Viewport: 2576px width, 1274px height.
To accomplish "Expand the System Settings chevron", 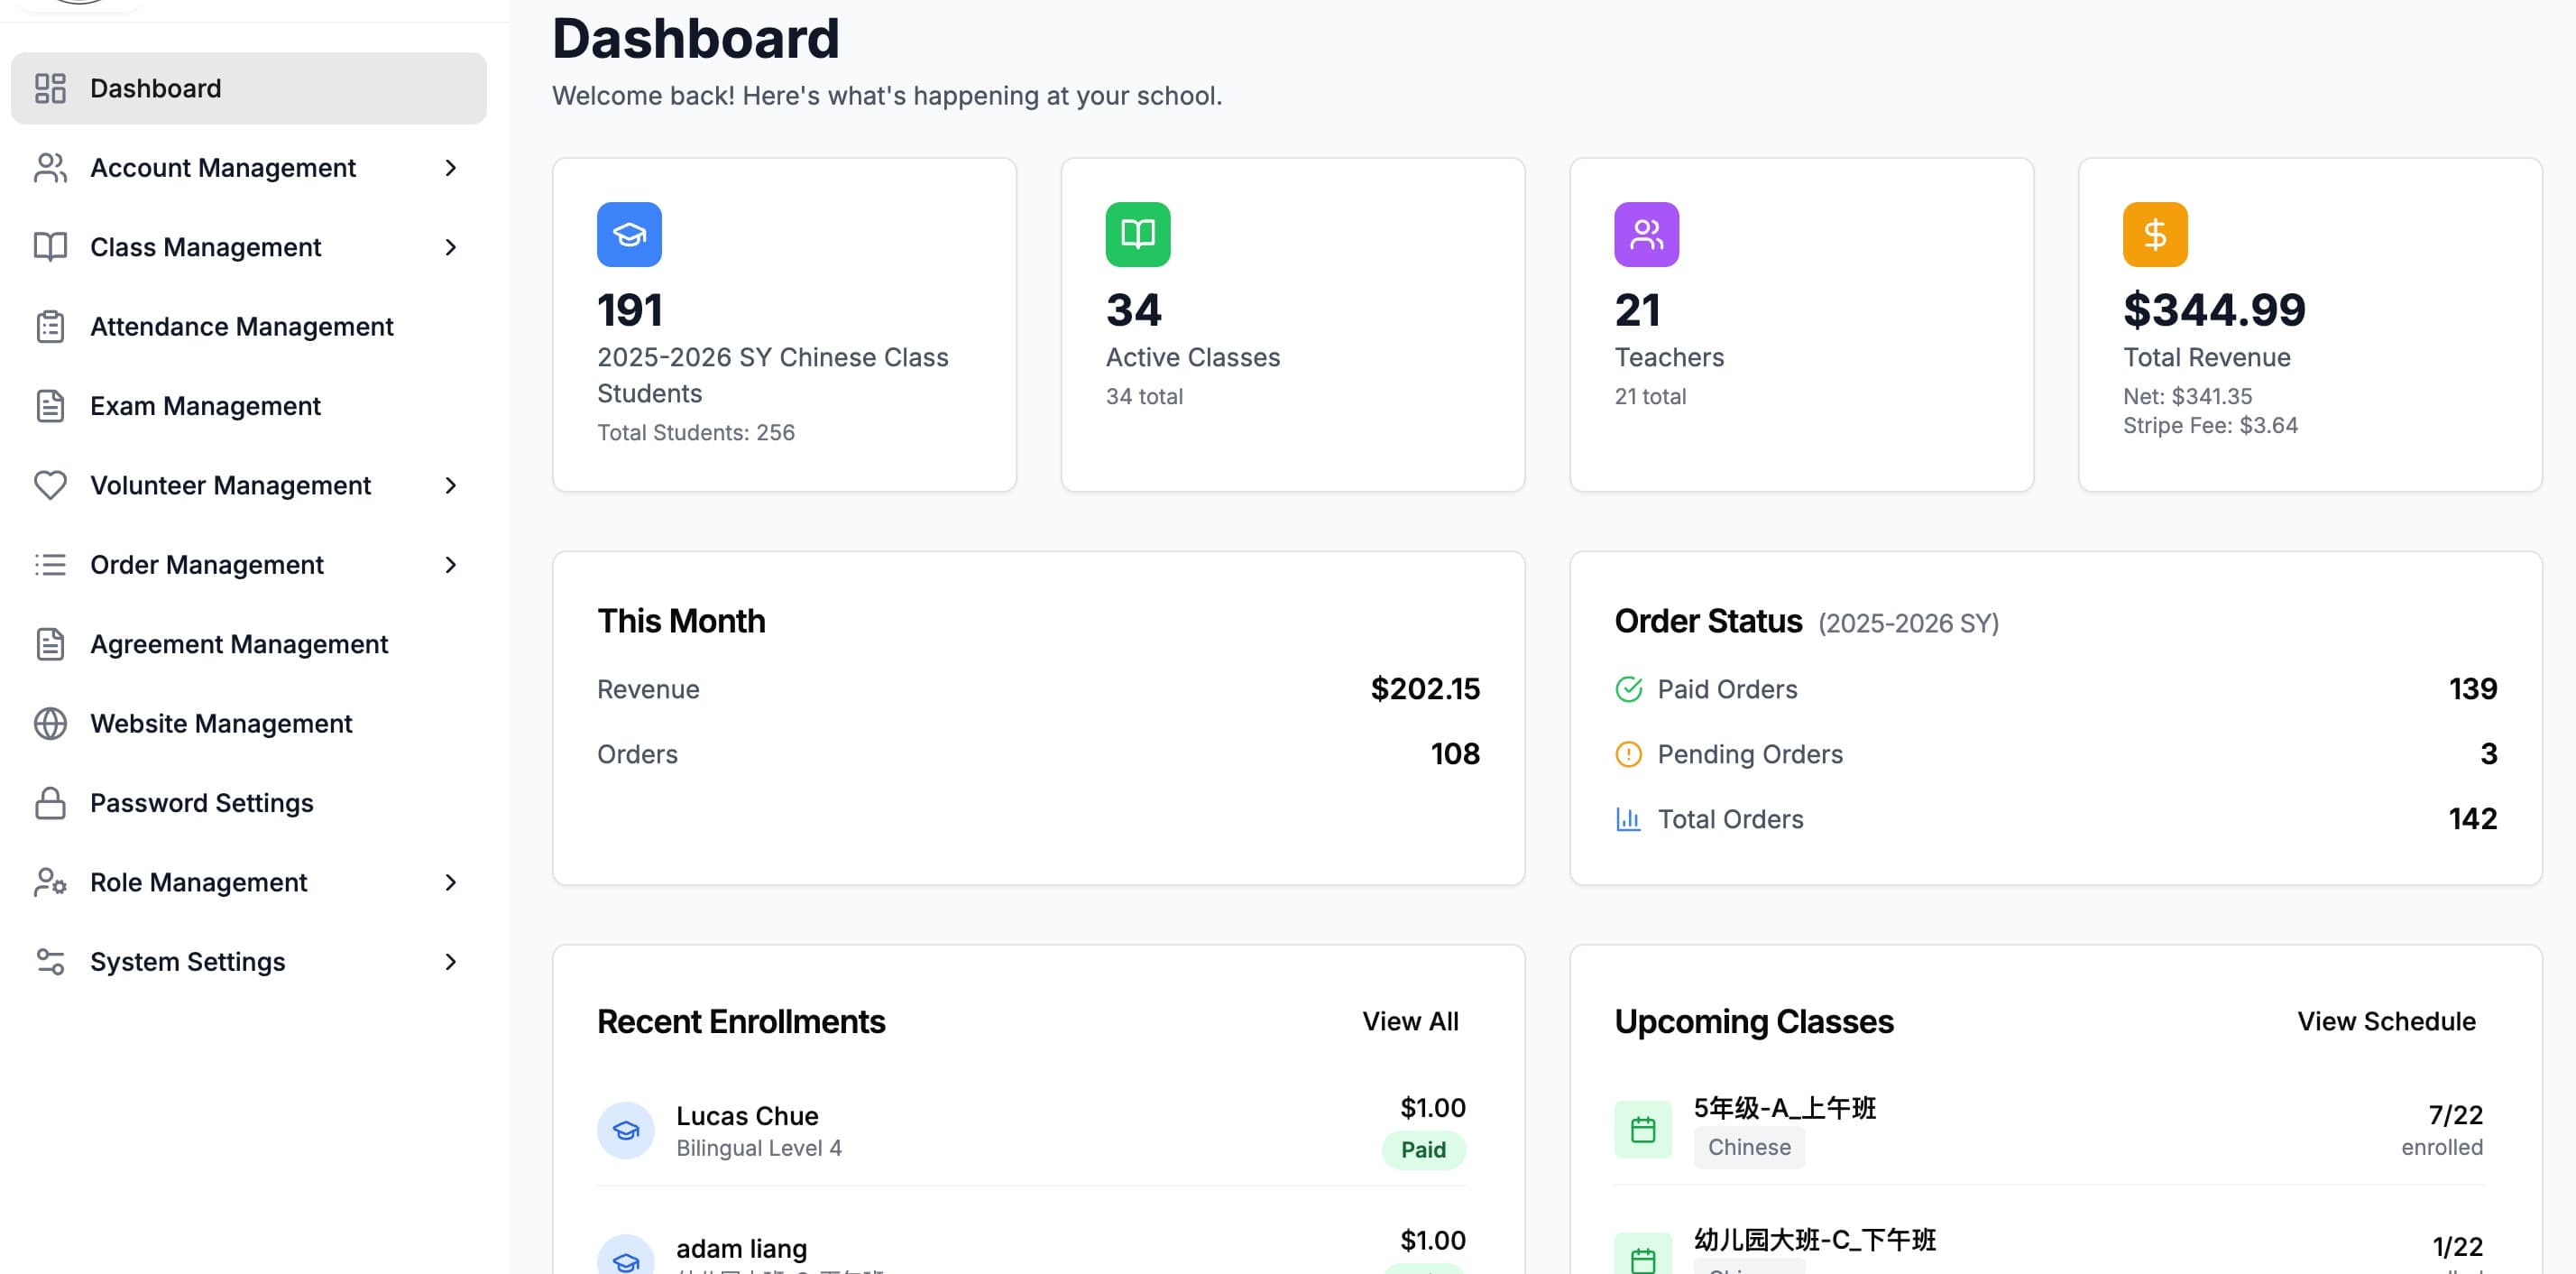I will (x=450, y=962).
